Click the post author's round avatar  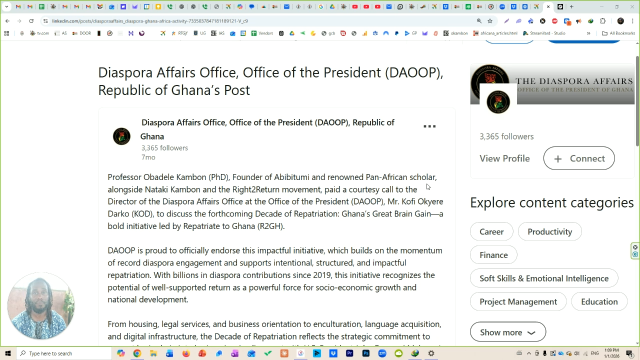tap(122, 136)
